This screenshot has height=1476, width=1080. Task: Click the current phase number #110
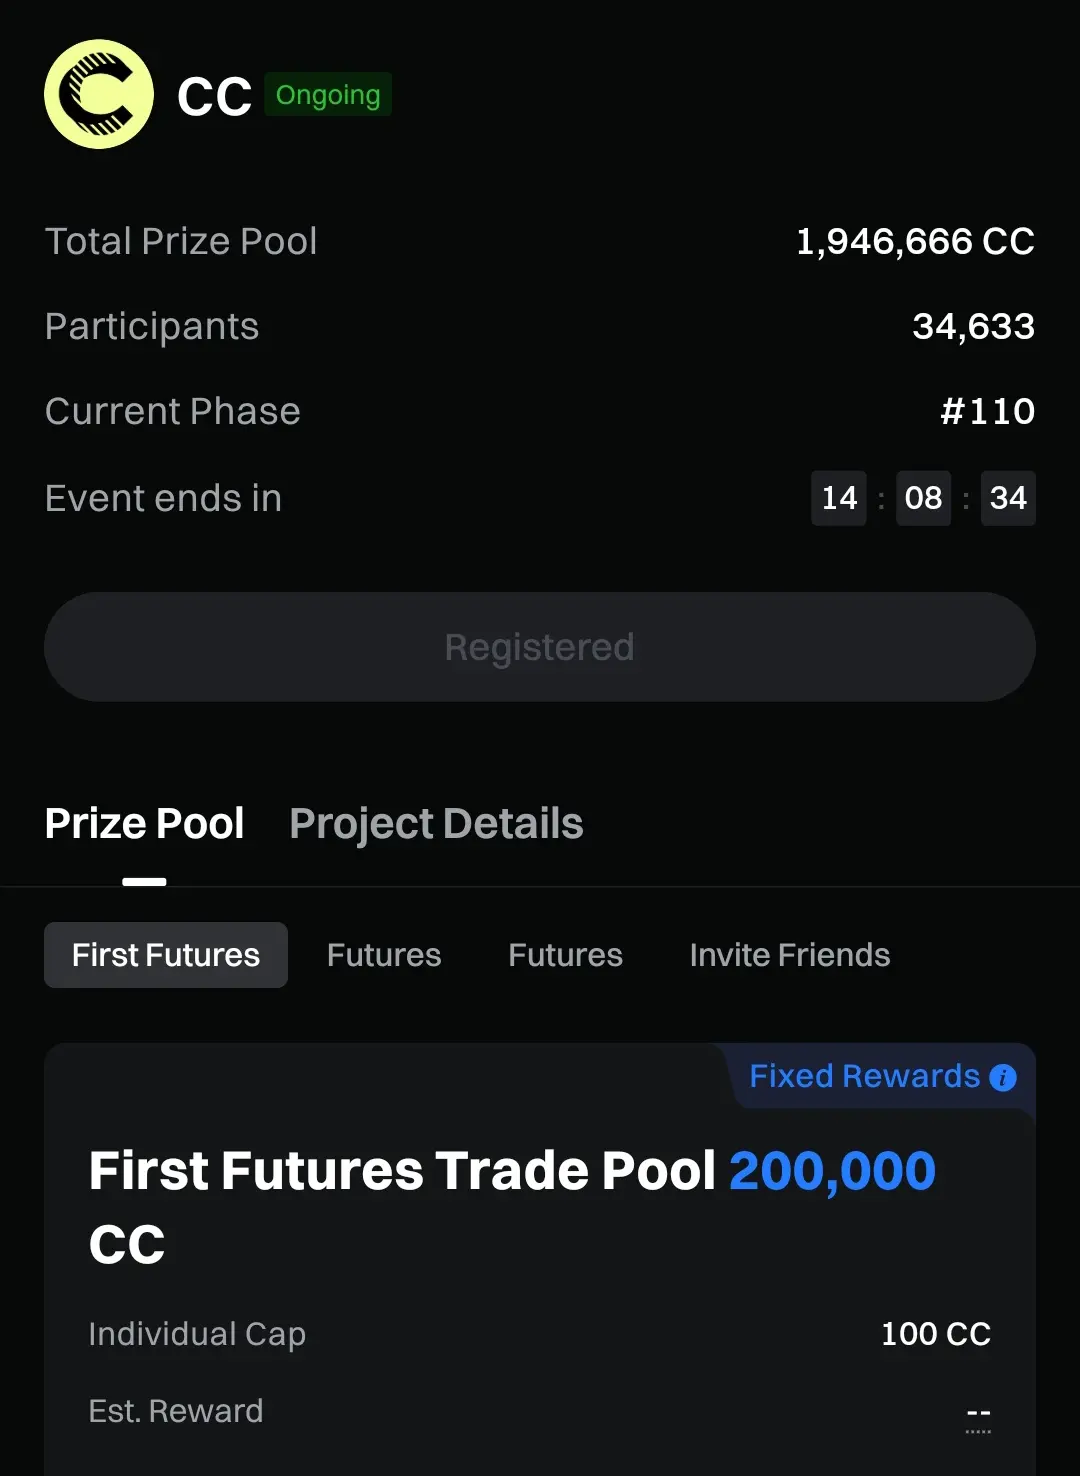(x=987, y=411)
